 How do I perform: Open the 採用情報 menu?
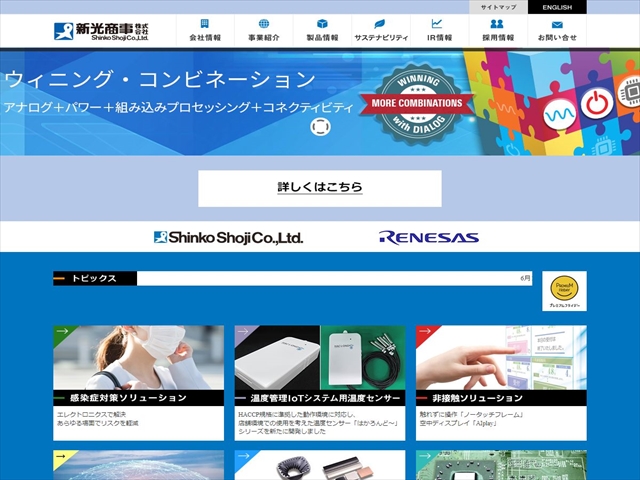(x=498, y=31)
